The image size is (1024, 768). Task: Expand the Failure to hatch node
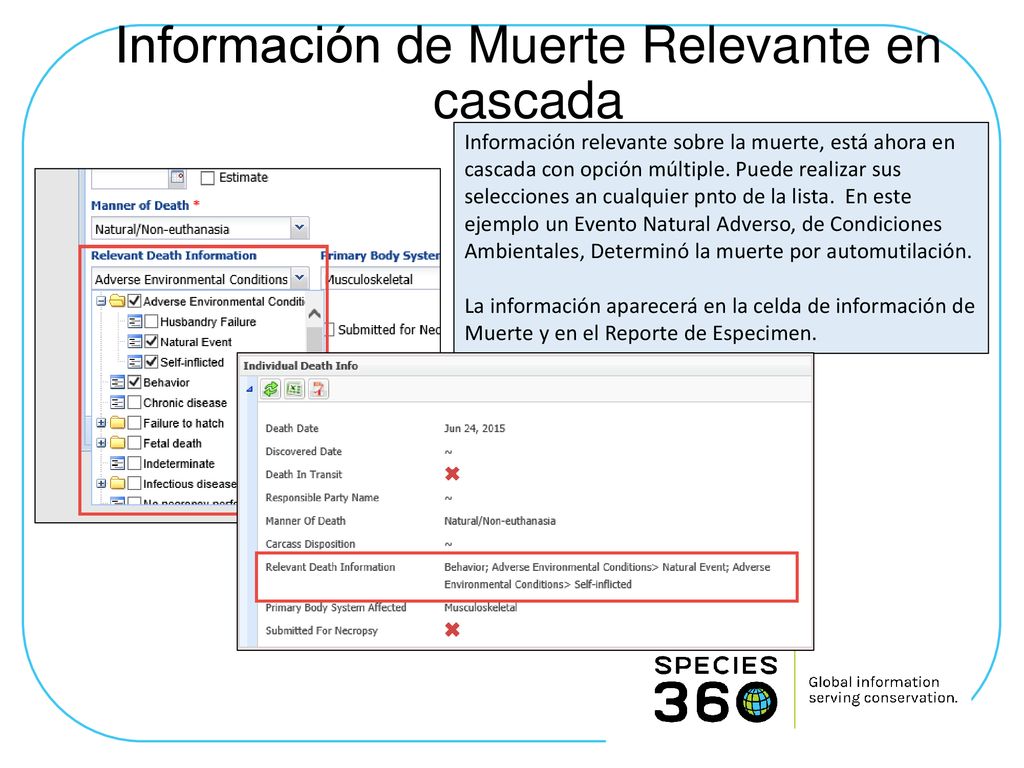tap(101, 423)
